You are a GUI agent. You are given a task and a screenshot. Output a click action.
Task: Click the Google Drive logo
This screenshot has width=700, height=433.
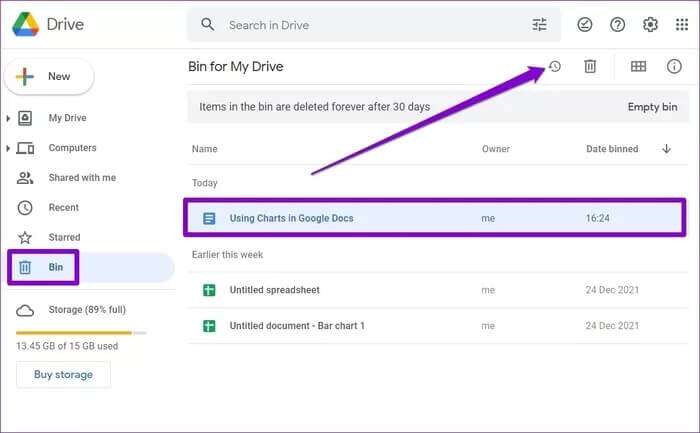pyautogui.click(x=25, y=24)
